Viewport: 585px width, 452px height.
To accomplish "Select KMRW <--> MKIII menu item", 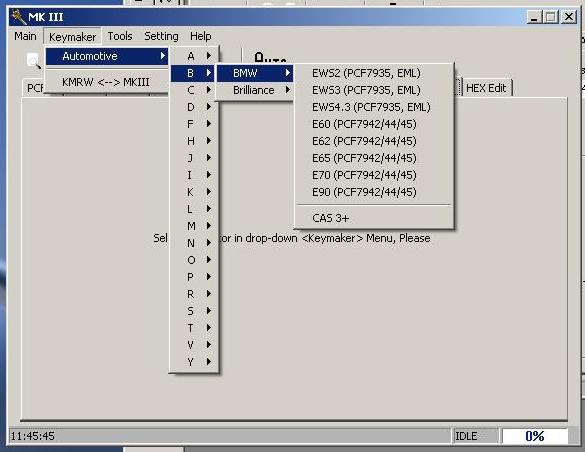I will tap(106, 82).
